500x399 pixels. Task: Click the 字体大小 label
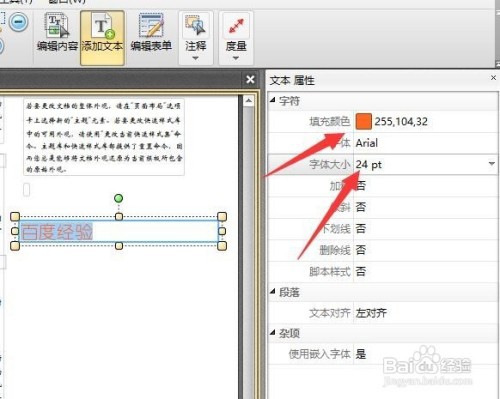pos(330,164)
